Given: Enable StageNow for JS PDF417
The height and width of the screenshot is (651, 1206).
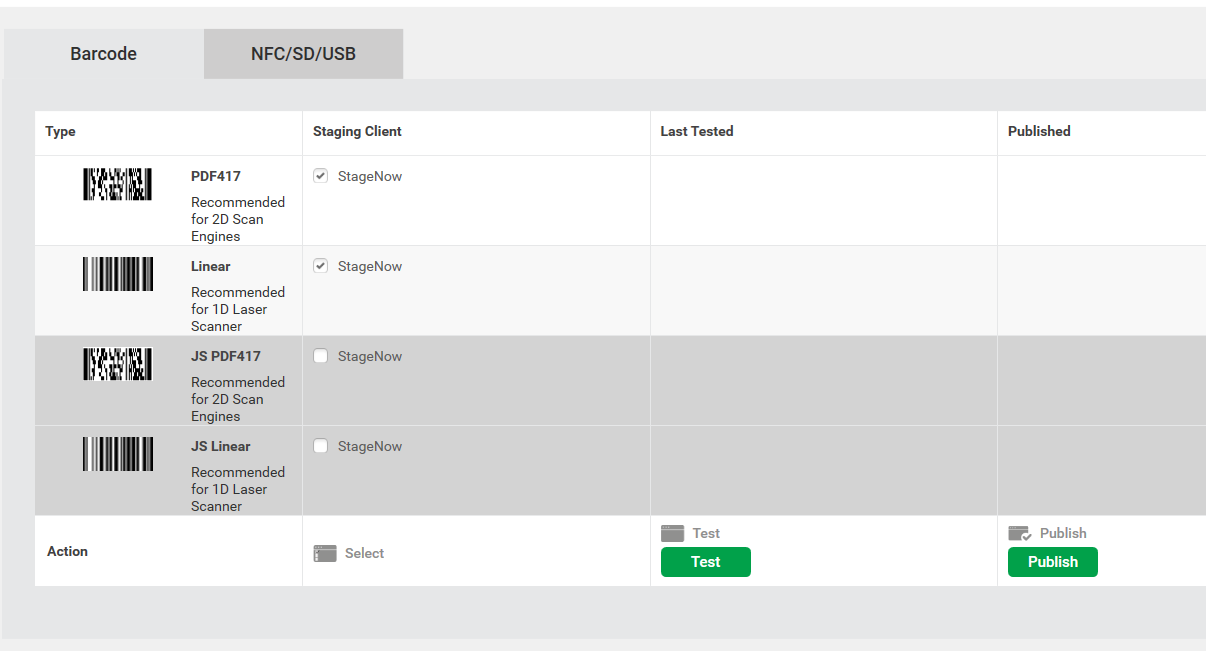Looking at the screenshot, I should 320,355.
